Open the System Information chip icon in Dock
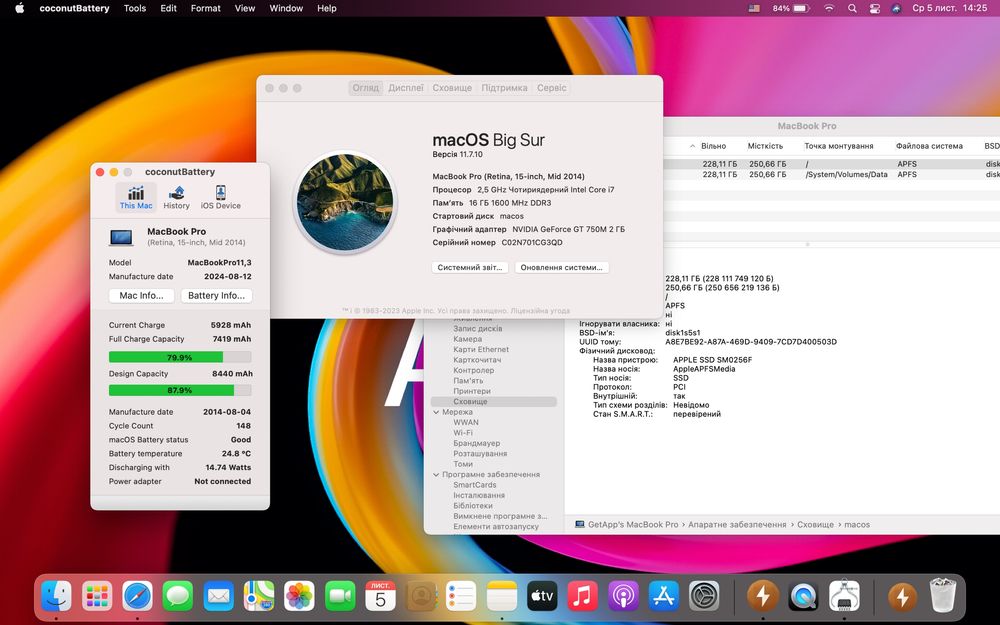This screenshot has height=625, width=1000. click(x=844, y=596)
